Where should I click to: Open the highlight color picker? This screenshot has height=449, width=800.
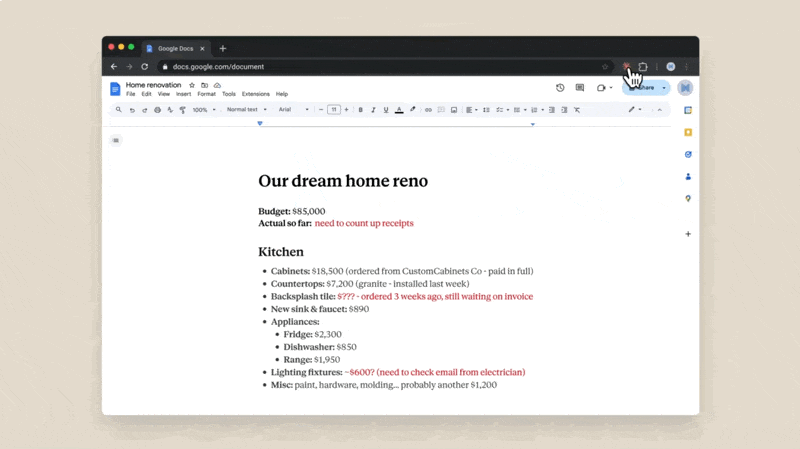tap(412, 110)
